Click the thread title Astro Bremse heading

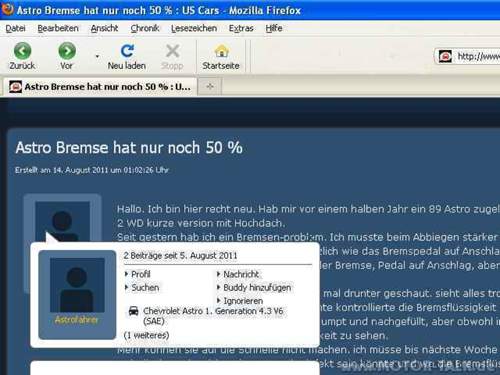[x=129, y=148]
